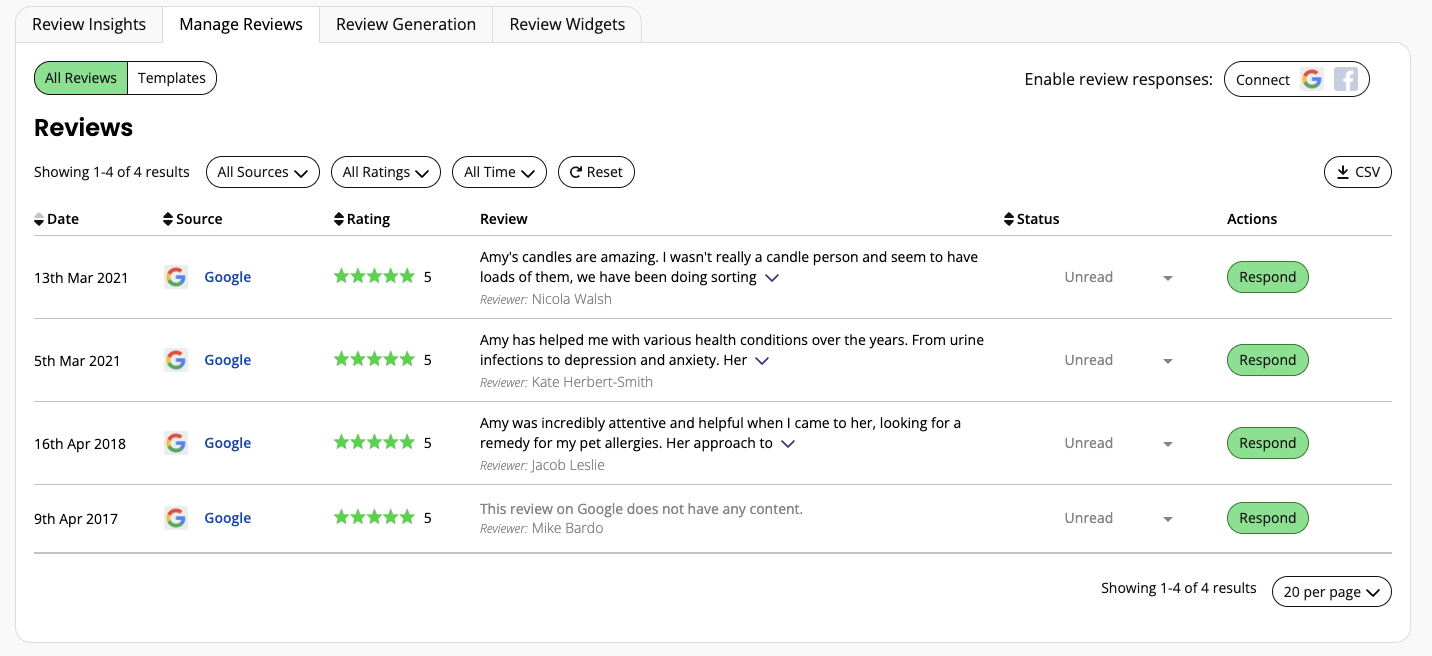Expand Nicola Walsh's full review text

772,278
